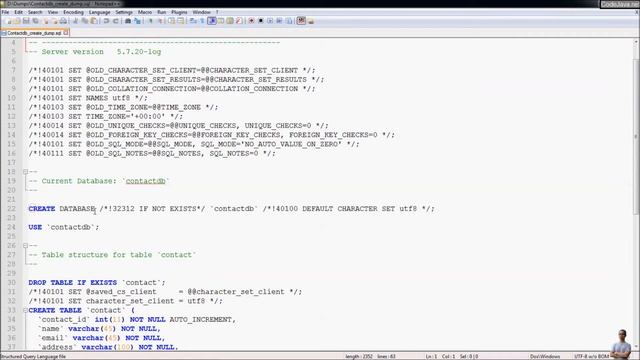Click the UTF-8 w/o BOM status field
The image size is (640, 360).
[591, 356]
